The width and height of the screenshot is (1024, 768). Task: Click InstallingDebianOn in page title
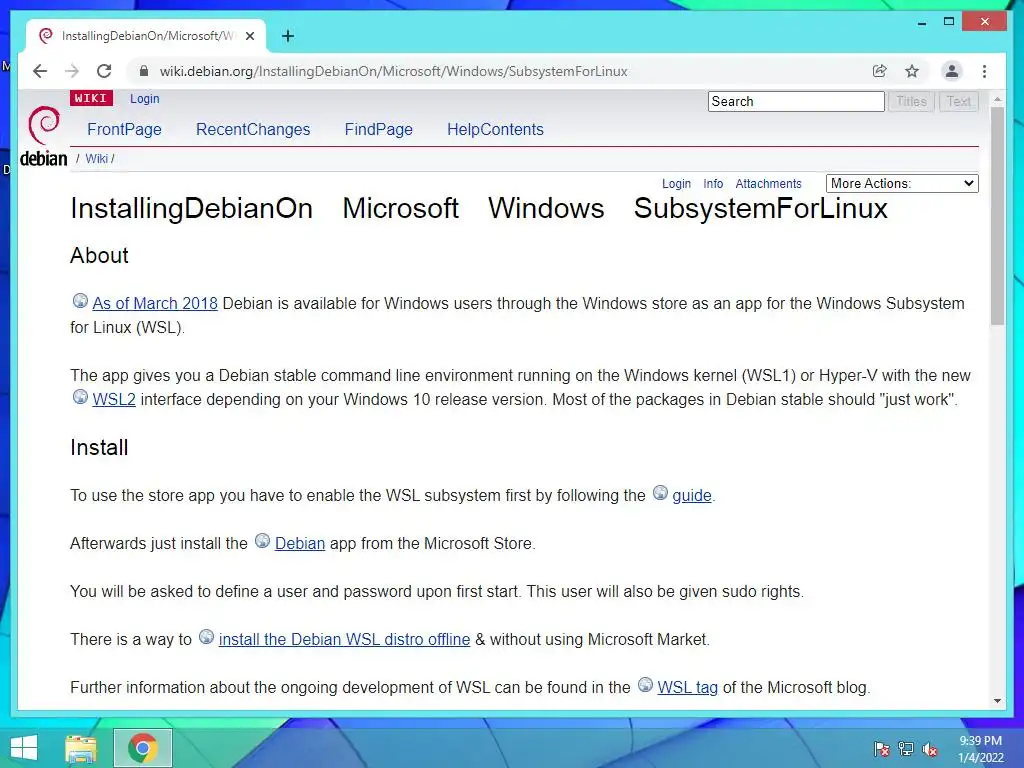[191, 209]
